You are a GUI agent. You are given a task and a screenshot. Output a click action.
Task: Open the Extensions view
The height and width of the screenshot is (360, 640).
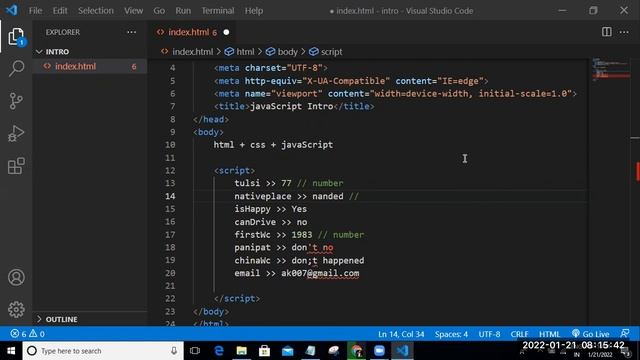(16, 166)
